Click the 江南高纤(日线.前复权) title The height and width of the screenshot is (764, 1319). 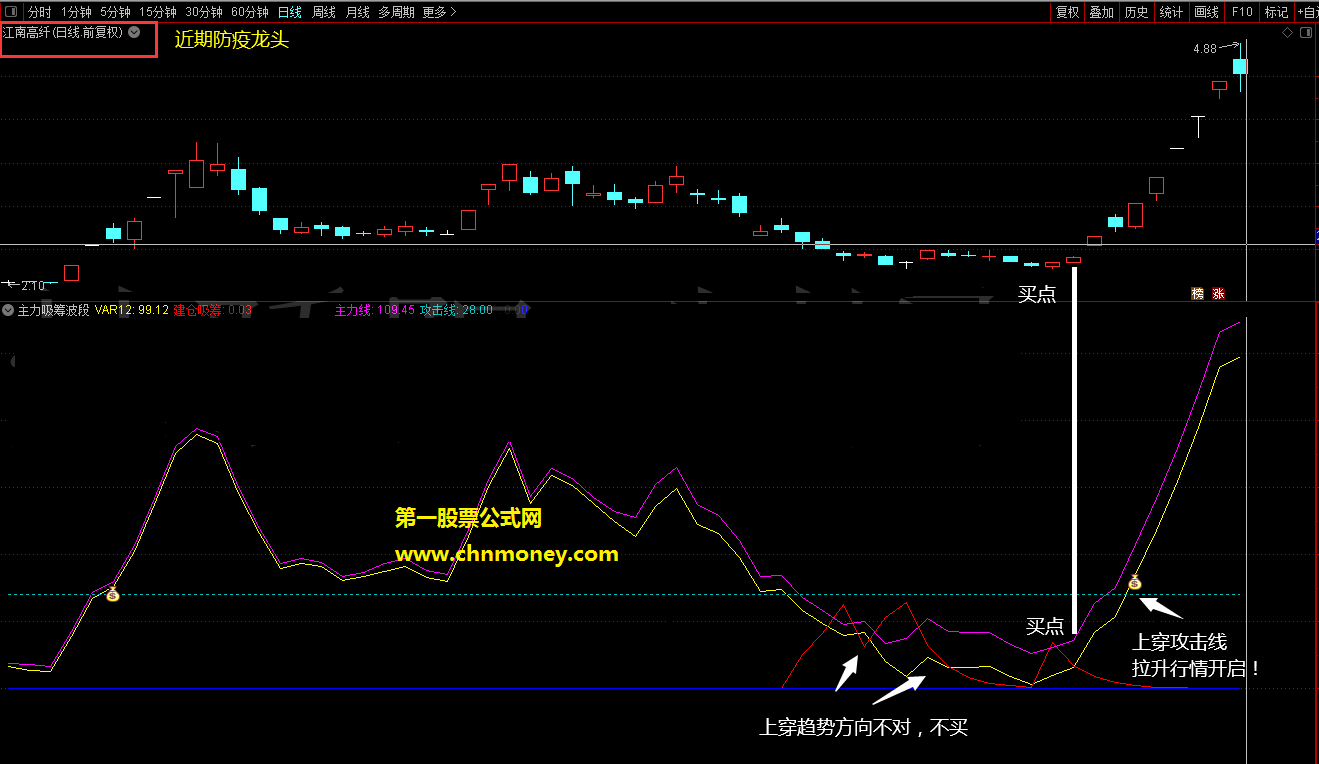tap(62, 32)
